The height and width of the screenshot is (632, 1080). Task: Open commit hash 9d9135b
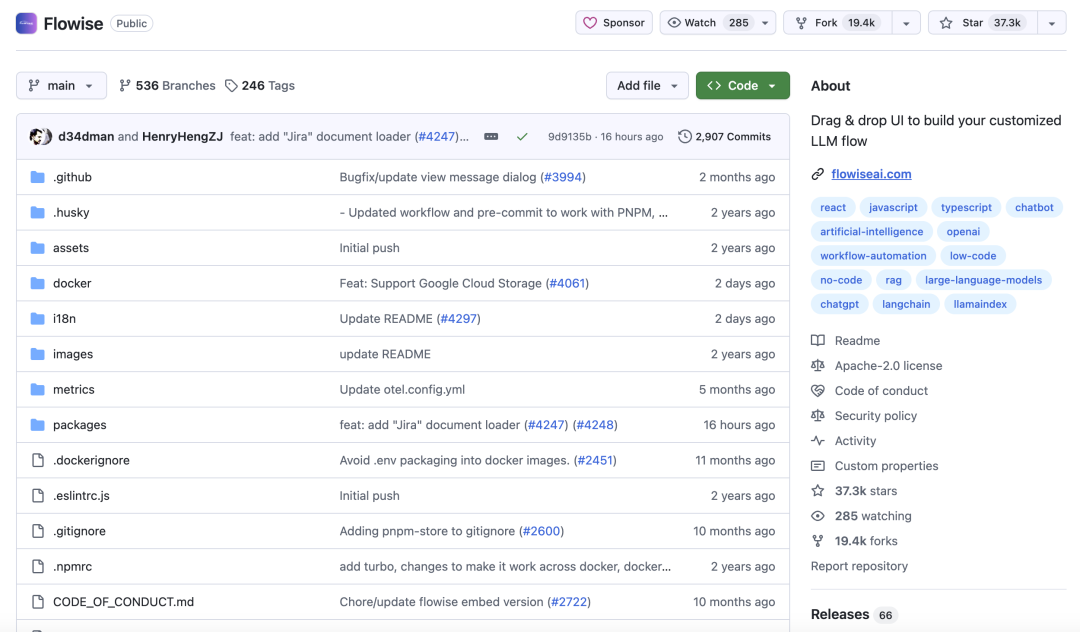click(570, 136)
